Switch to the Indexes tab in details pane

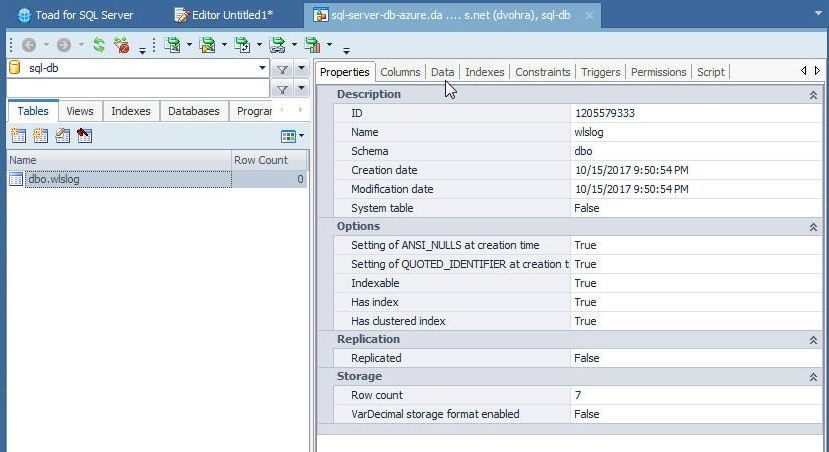point(484,72)
